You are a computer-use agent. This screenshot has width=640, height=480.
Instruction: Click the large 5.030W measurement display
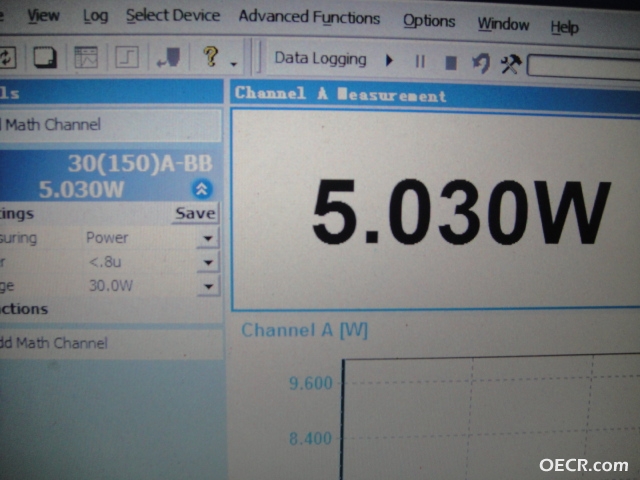461,211
